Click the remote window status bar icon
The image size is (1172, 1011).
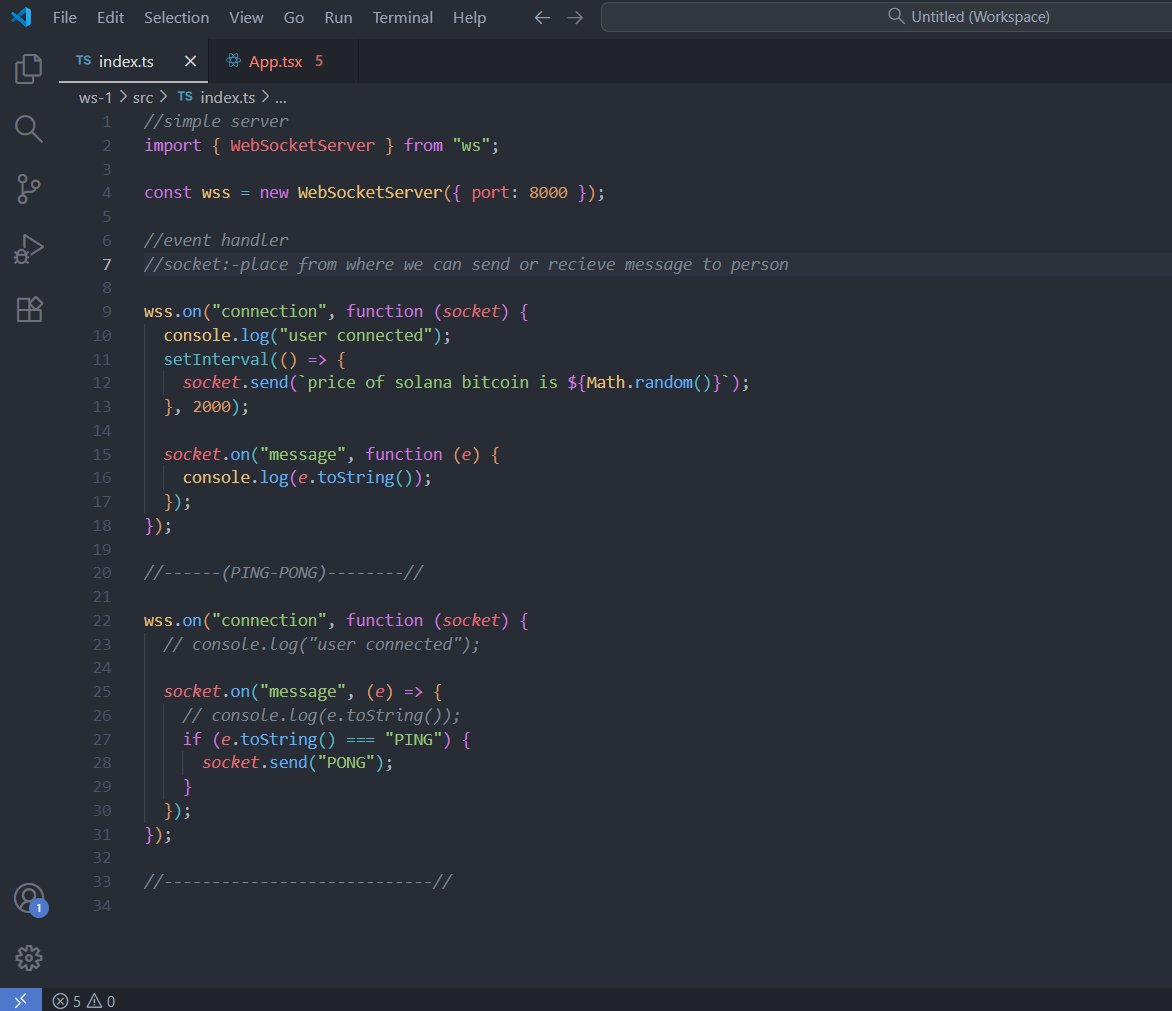click(x=20, y=1000)
